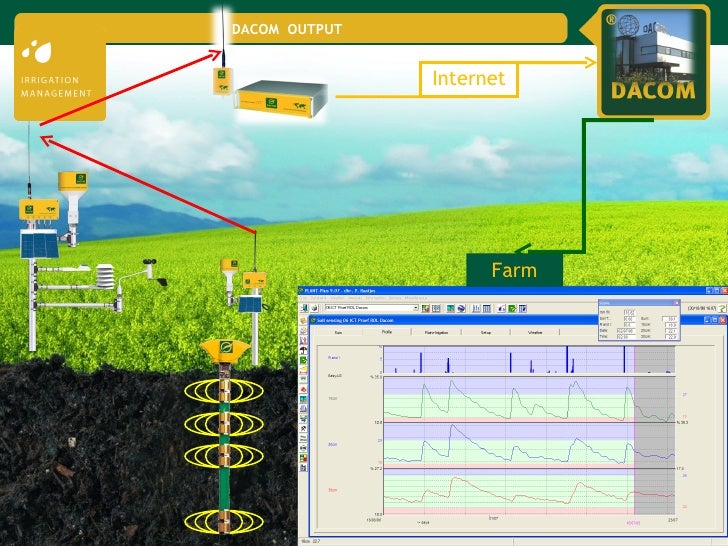Click the red ball icon in left sidebar
This screenshot has width=728, height=546.
coord(303,389)
